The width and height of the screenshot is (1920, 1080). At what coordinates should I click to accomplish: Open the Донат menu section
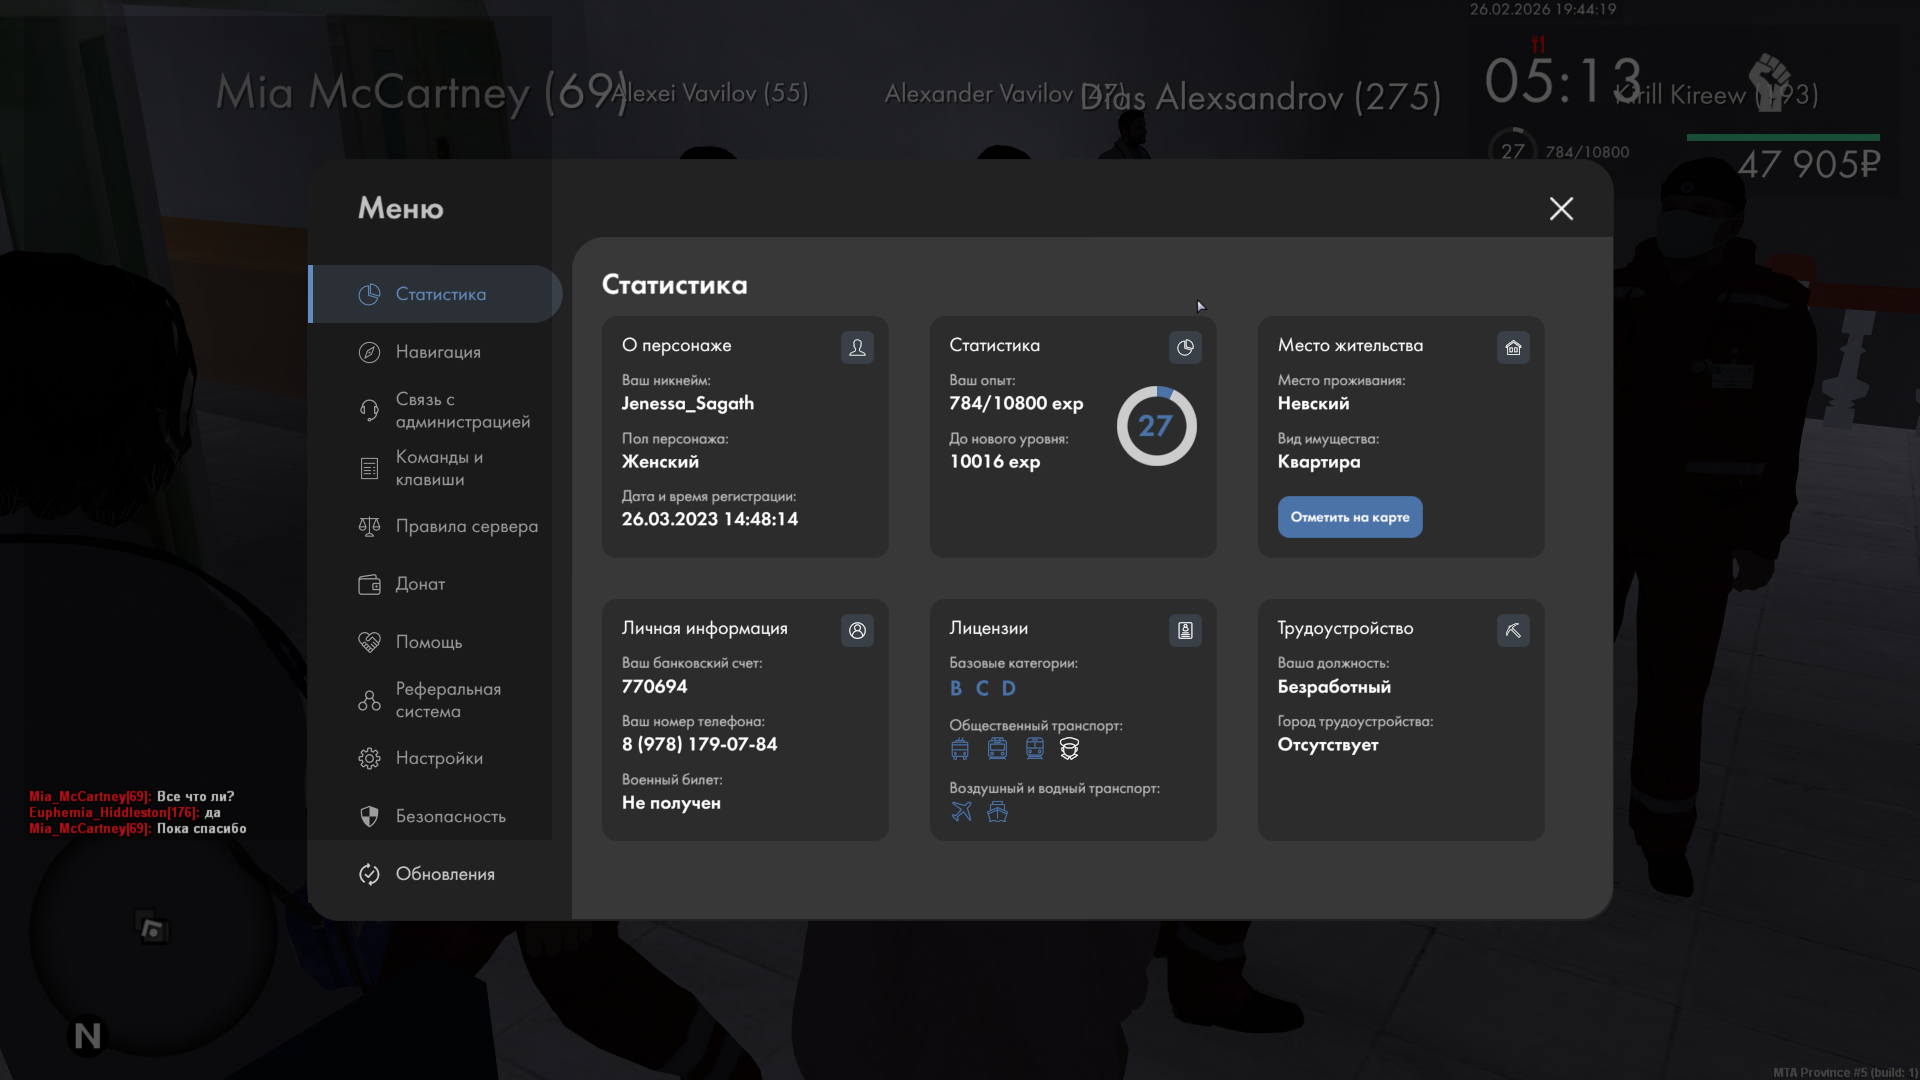(420, 584)
